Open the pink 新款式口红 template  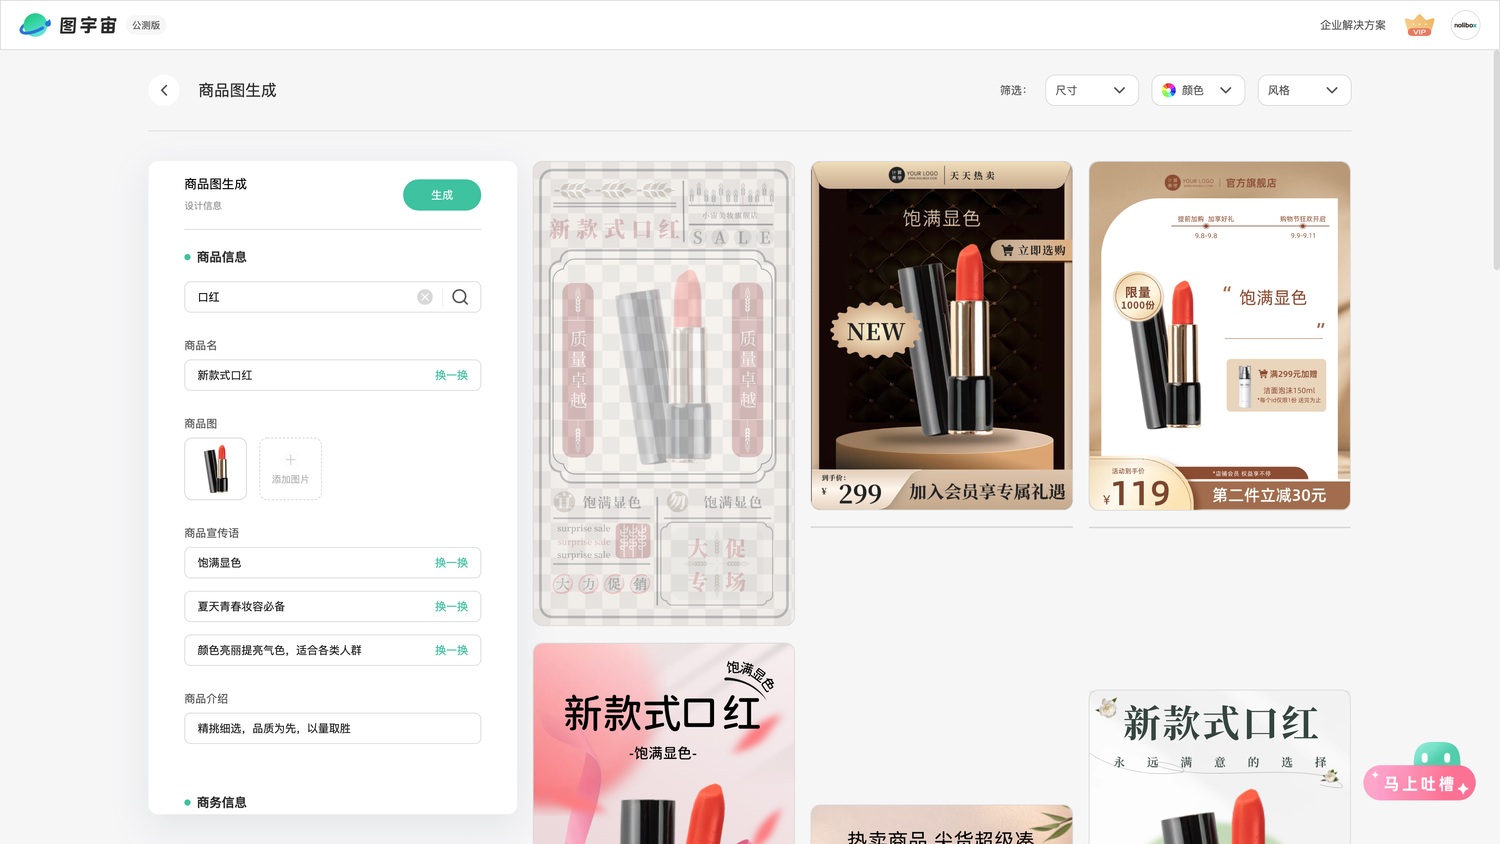(x=664, y=743)
